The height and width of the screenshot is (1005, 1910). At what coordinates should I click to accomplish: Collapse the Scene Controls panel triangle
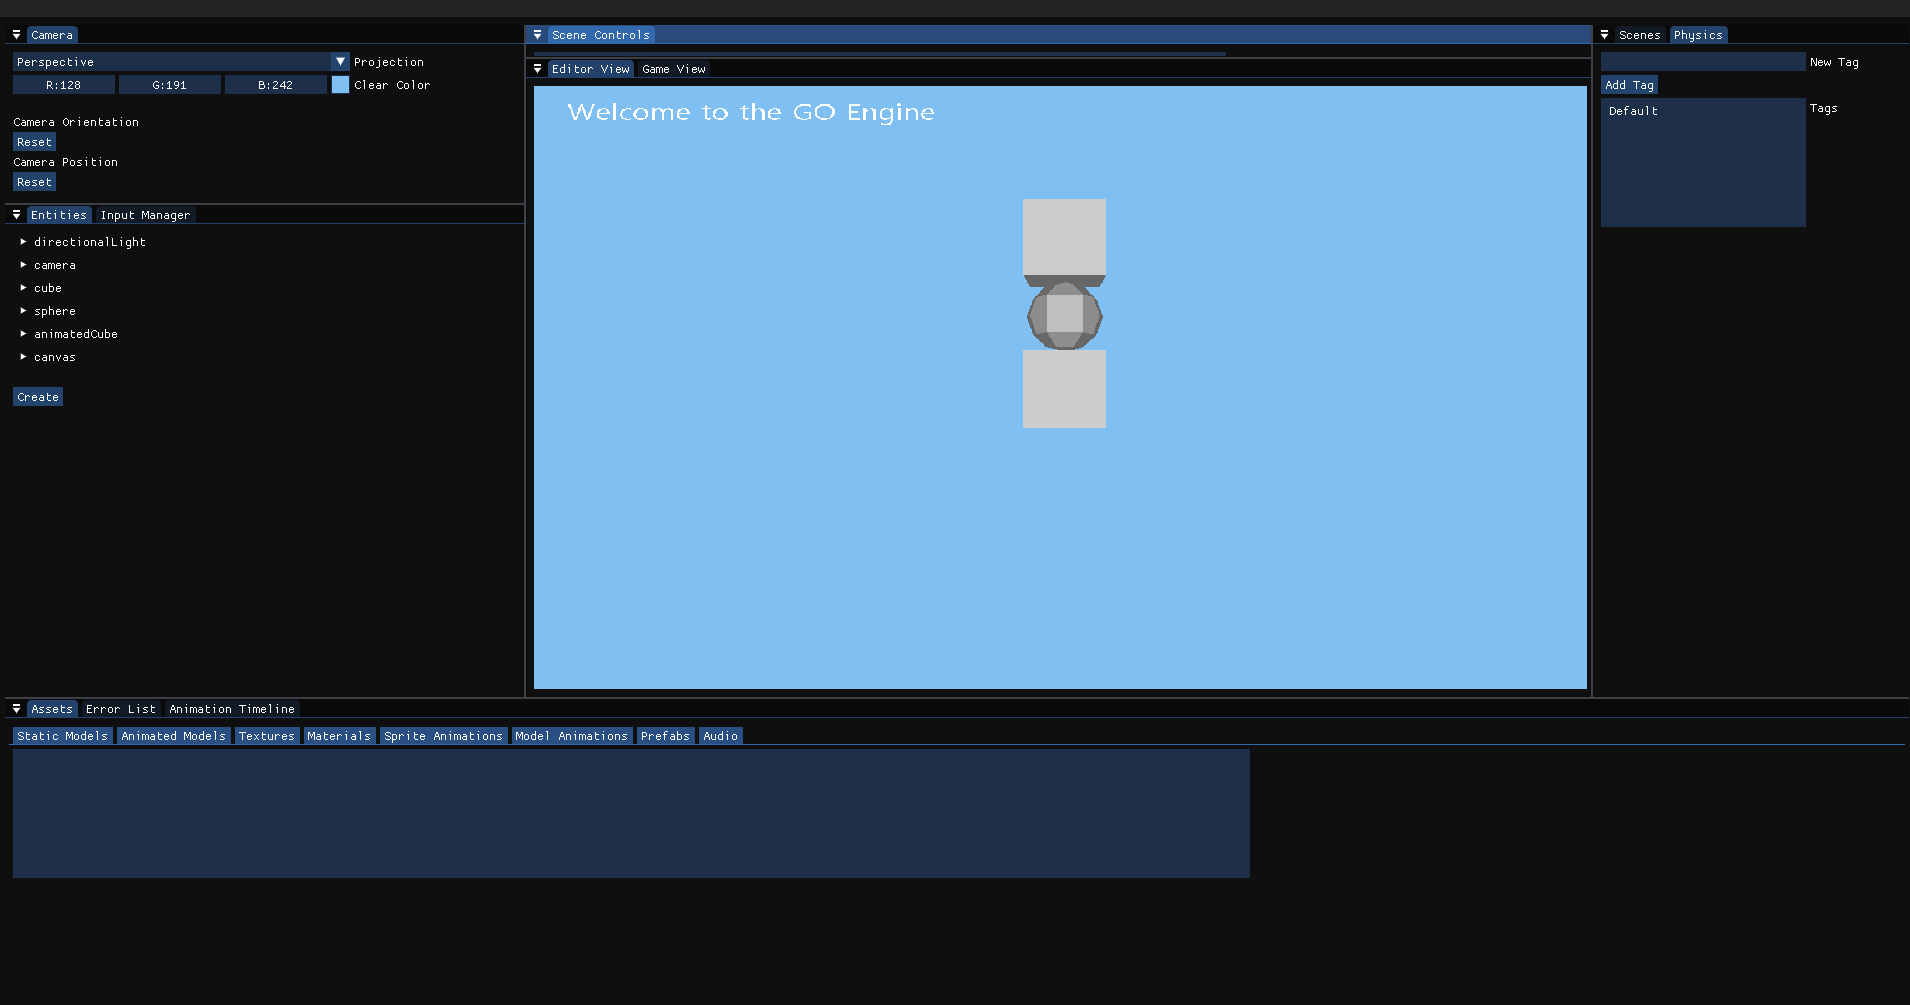click(537, 35)
